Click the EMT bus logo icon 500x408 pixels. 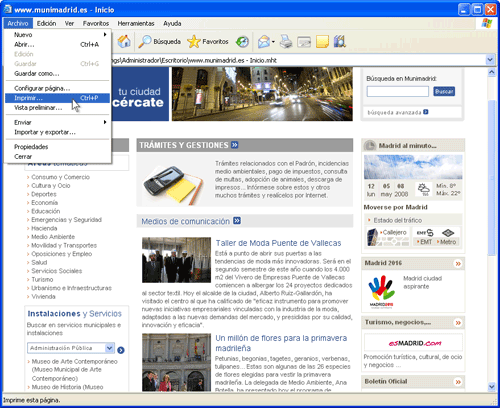point(425,233)
